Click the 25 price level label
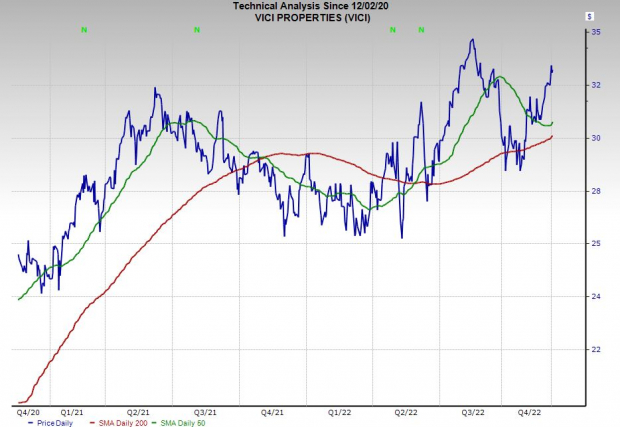Viewport: 620px width, 427px height. pyautogui.click(x=596, y=244)
